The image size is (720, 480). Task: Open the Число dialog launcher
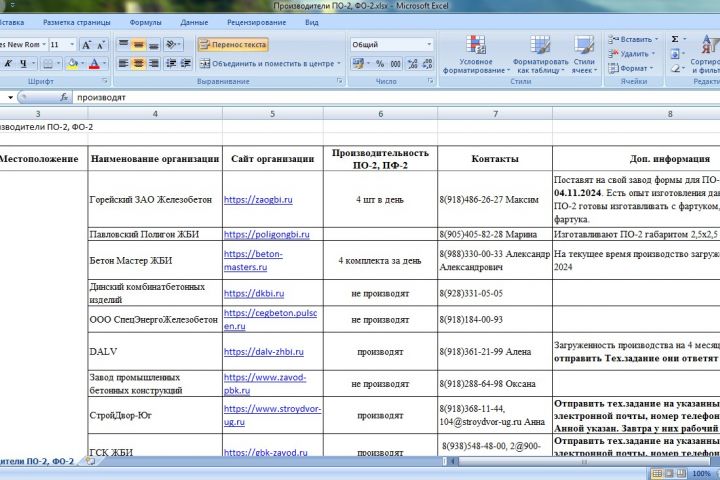(x=430, y=81)
